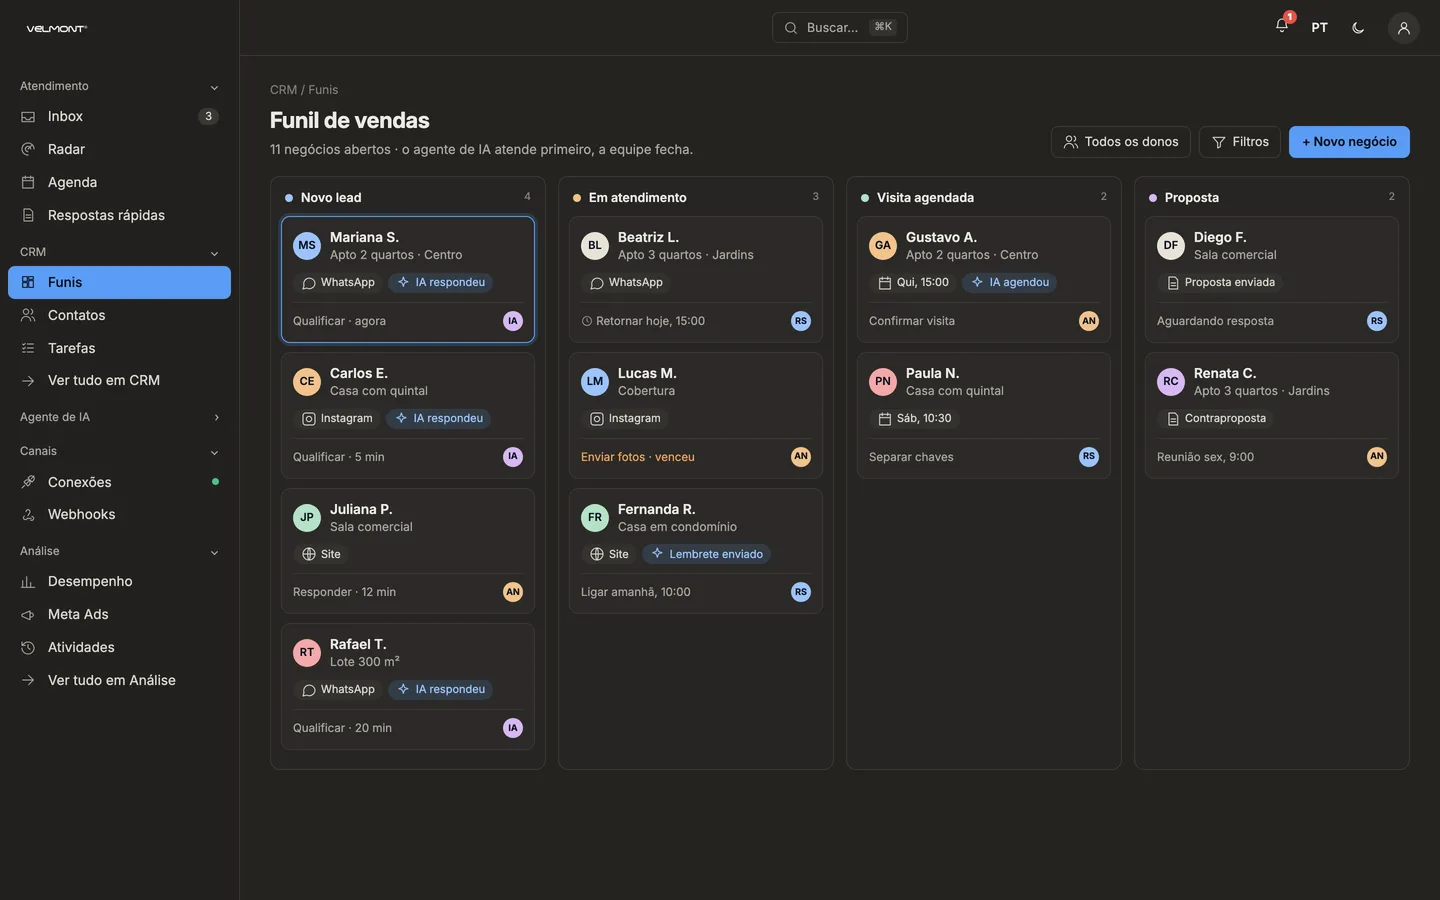Open Inbox in sidebar
The width and height of the screenshot is (1440, 900).
point(119,116)
